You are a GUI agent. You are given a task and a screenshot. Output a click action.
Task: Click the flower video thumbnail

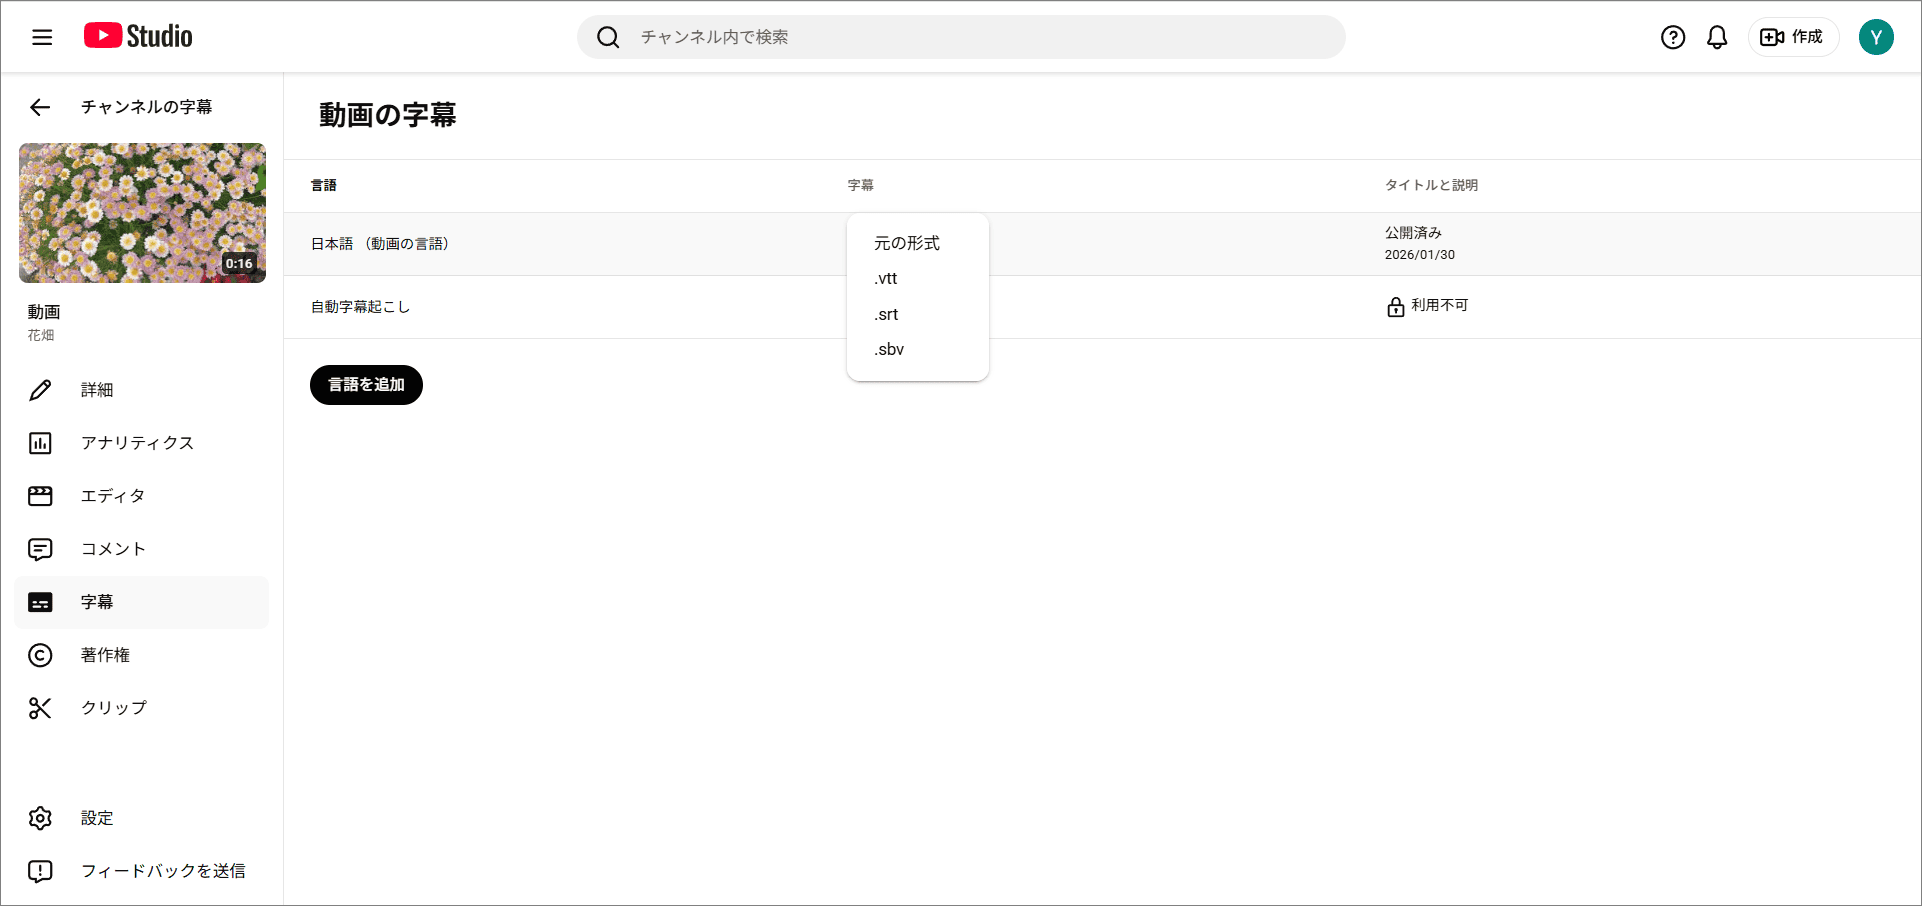coord(142,213)
